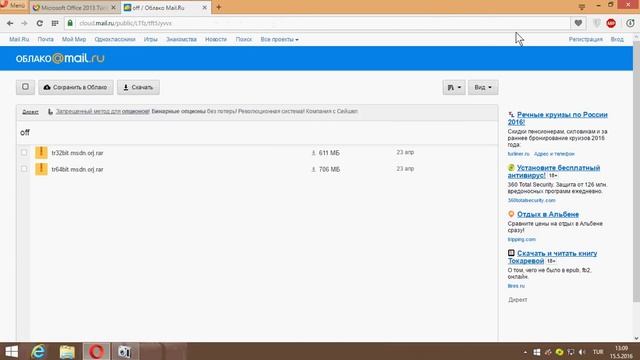Open Мой Мир in top navigation
The width and height of the screenshot is (640, 360).
pos(74,39)
